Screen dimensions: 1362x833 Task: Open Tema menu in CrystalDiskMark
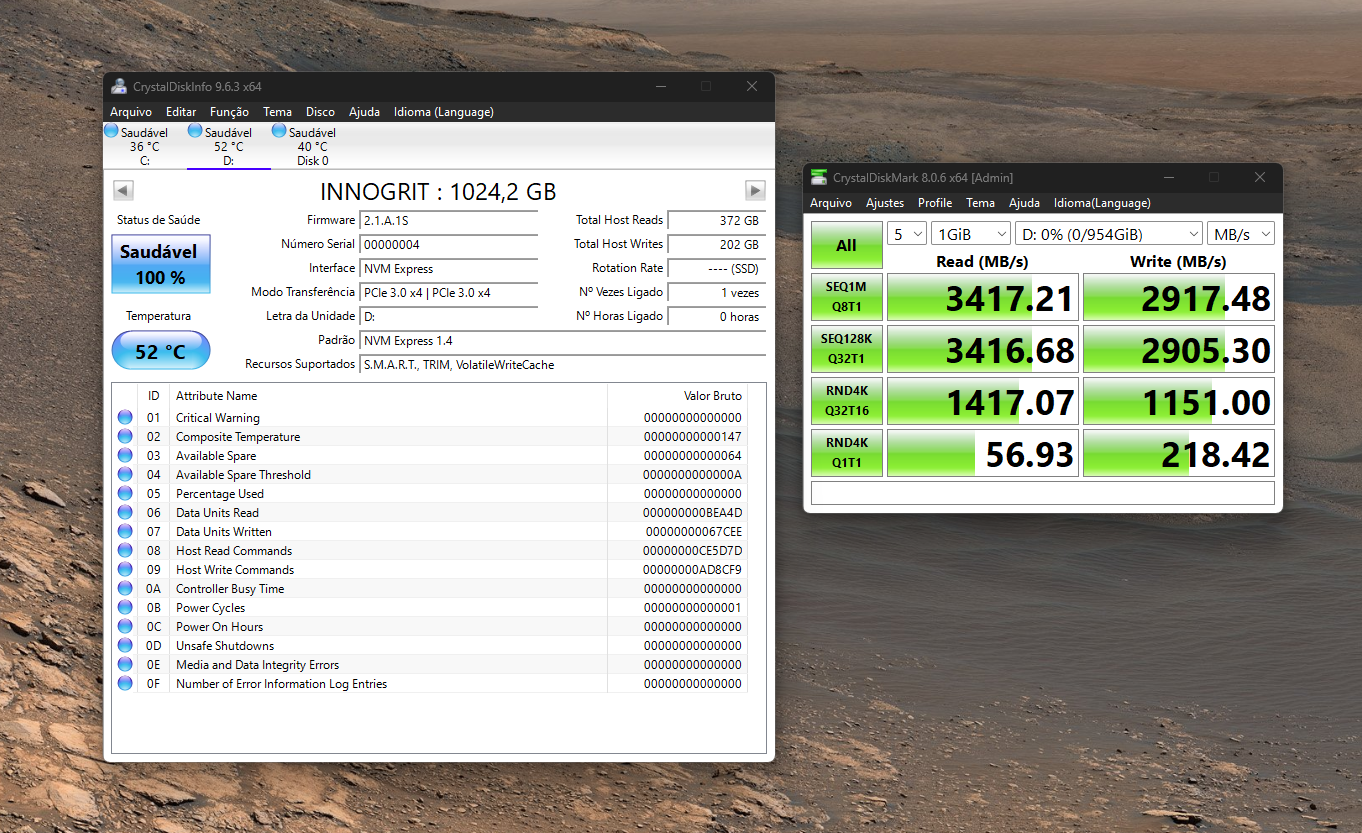[x=980, y=203]
